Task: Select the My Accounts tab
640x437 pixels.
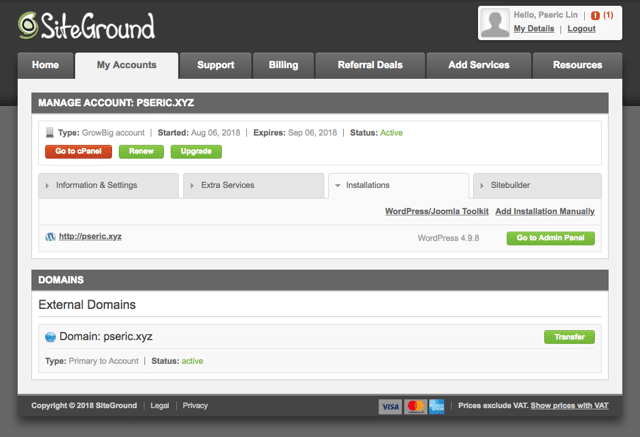Action: [127, 65]
